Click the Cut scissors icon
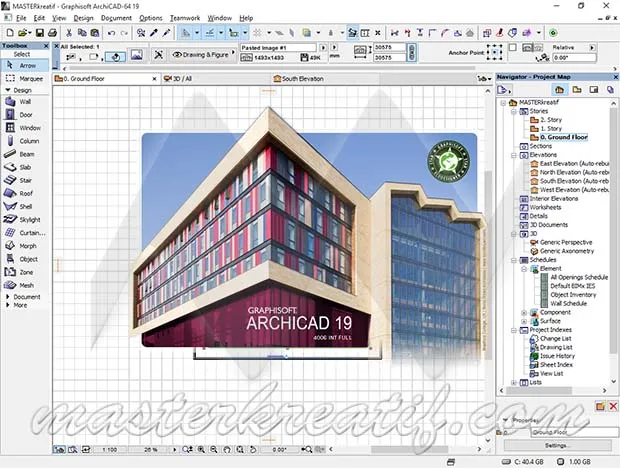Screen dimensions: 620x468 [69, 33]
